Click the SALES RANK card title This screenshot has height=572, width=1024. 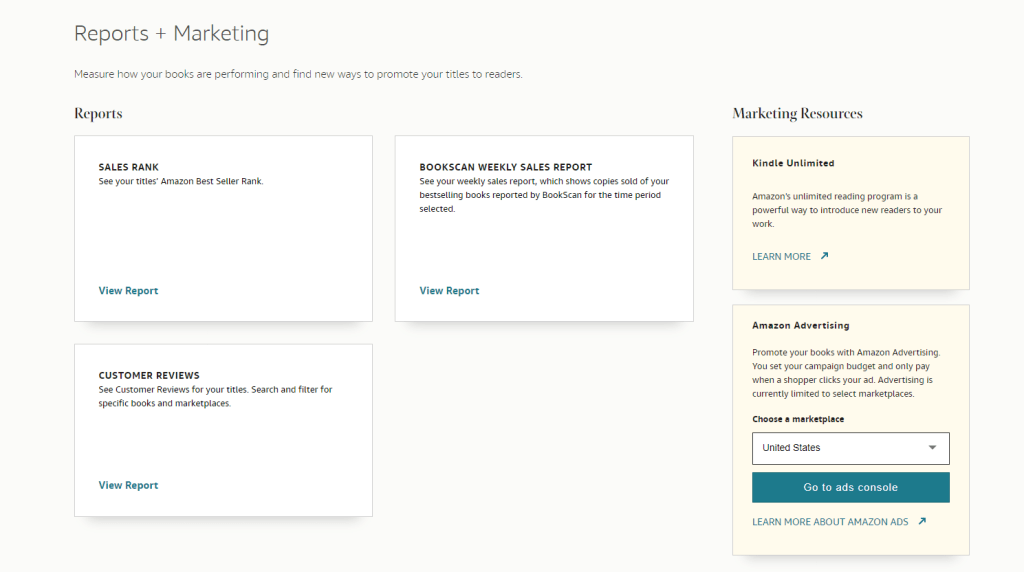coord(128,167)
